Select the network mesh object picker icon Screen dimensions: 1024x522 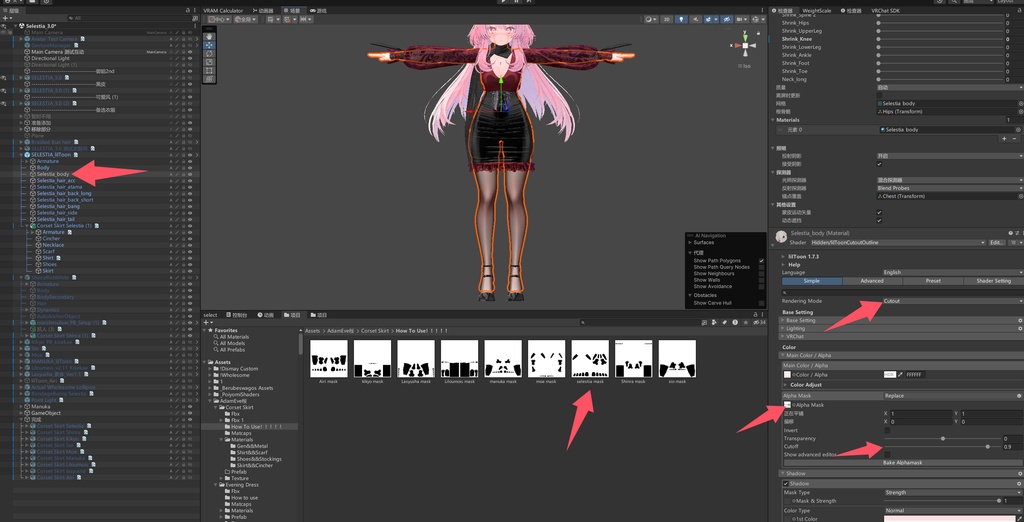1020,103
